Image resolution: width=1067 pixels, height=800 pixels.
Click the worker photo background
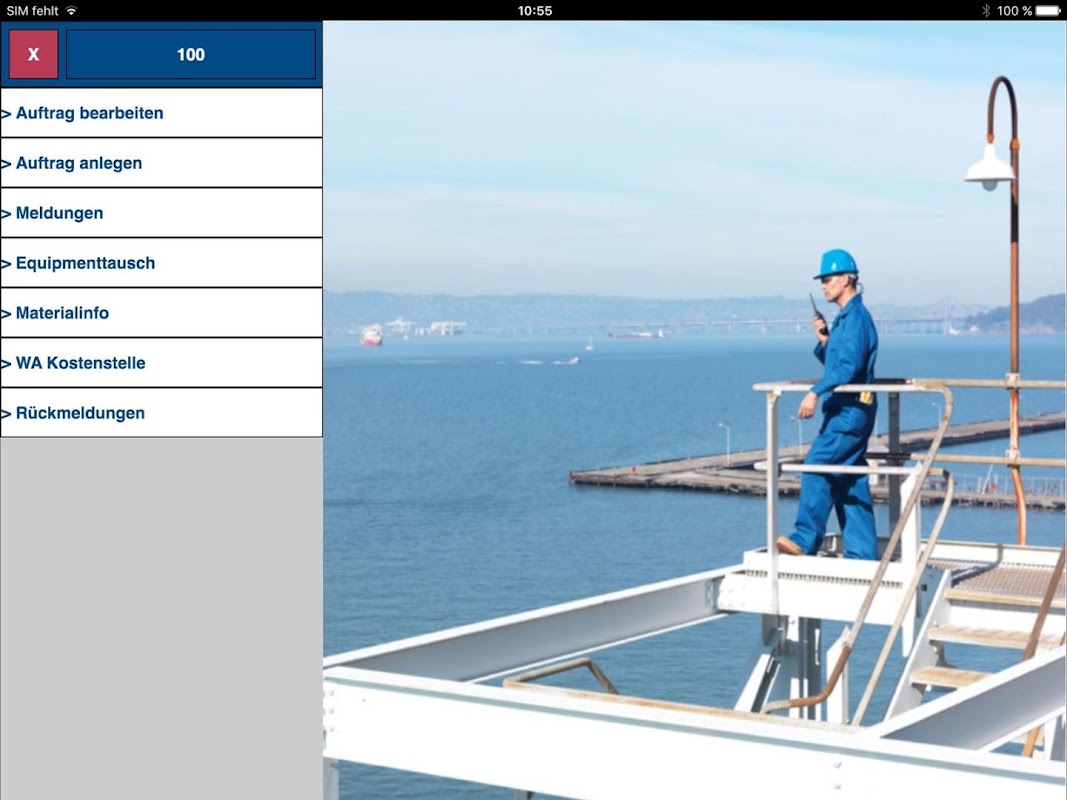point(695,410)
